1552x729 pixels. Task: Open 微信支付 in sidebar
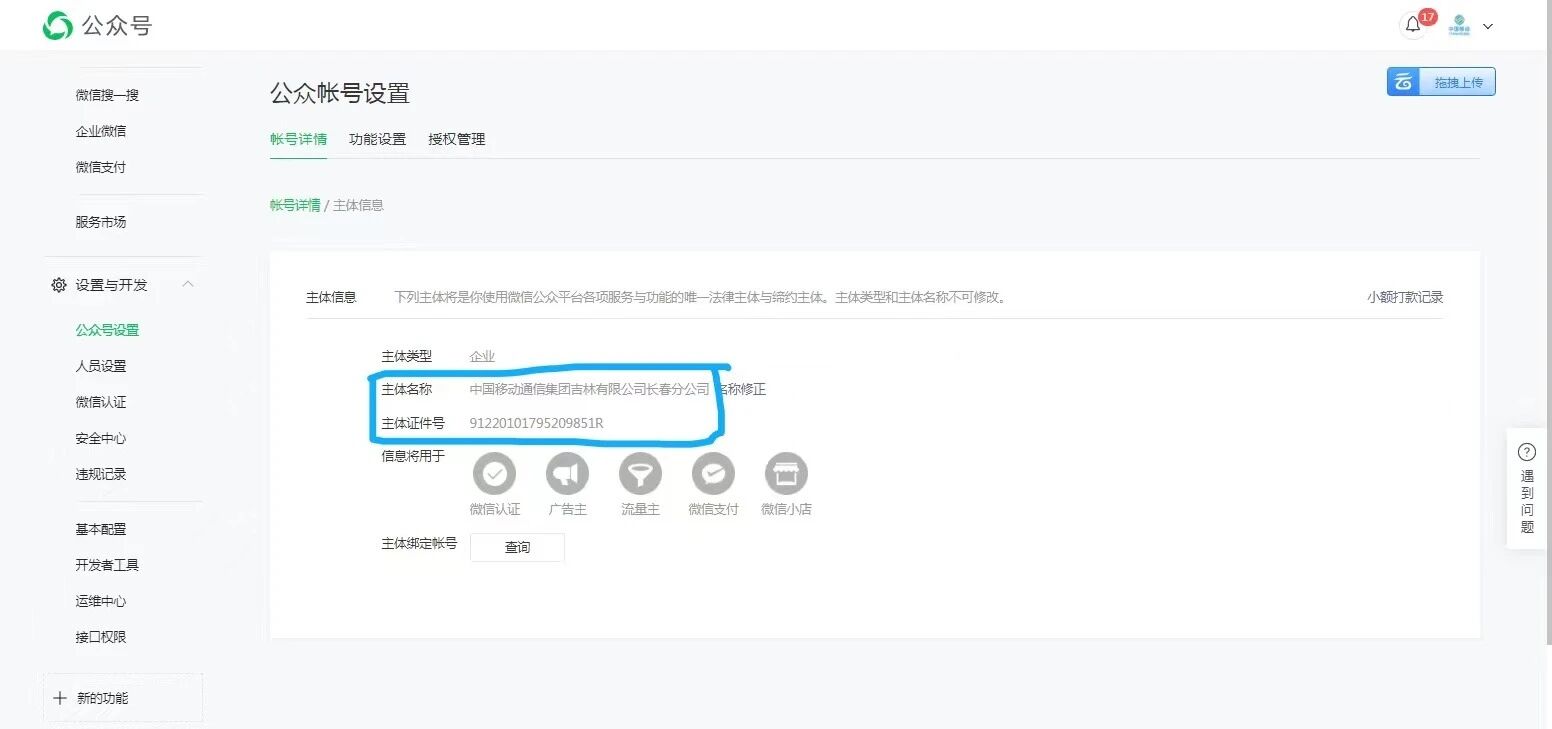101,167
